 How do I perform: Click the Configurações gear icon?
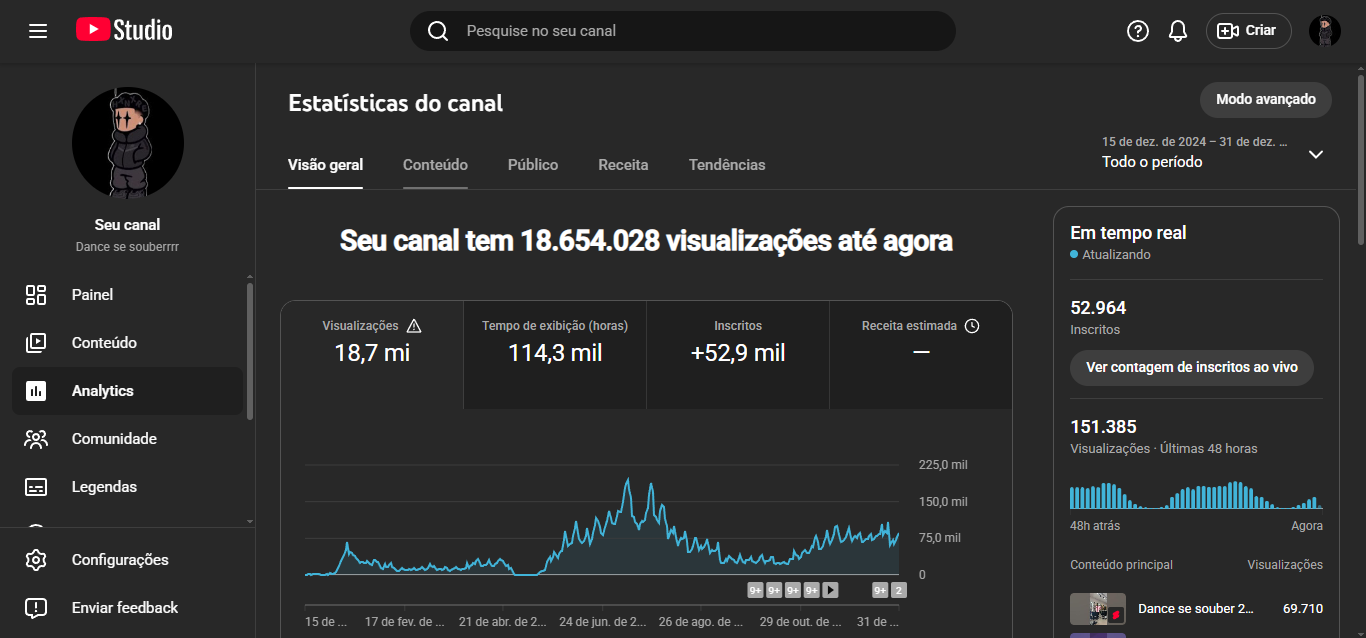pyautogui.click(x=36, y=560)
